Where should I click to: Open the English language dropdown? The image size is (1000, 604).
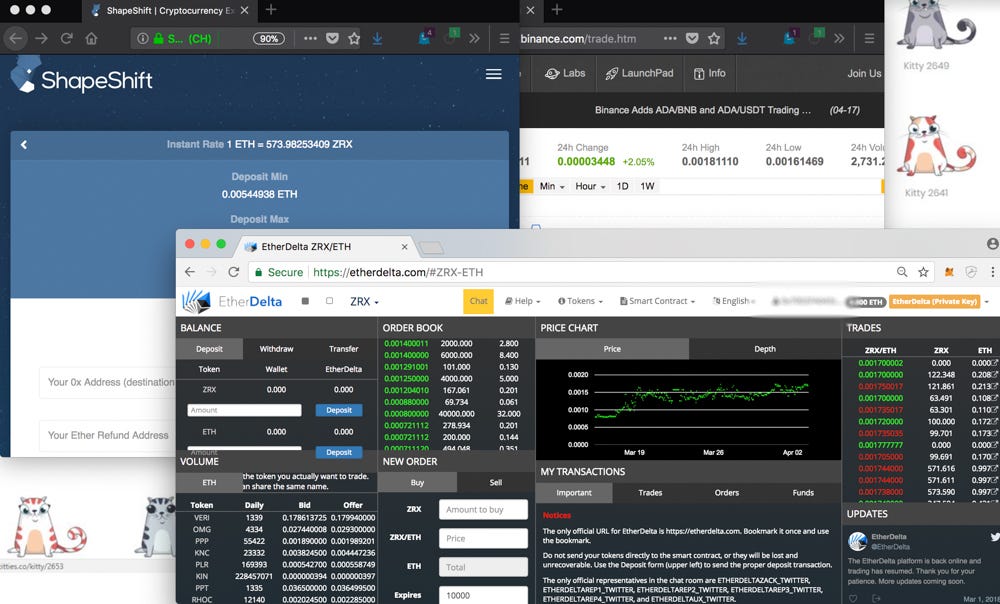click(x=734, y=301)
